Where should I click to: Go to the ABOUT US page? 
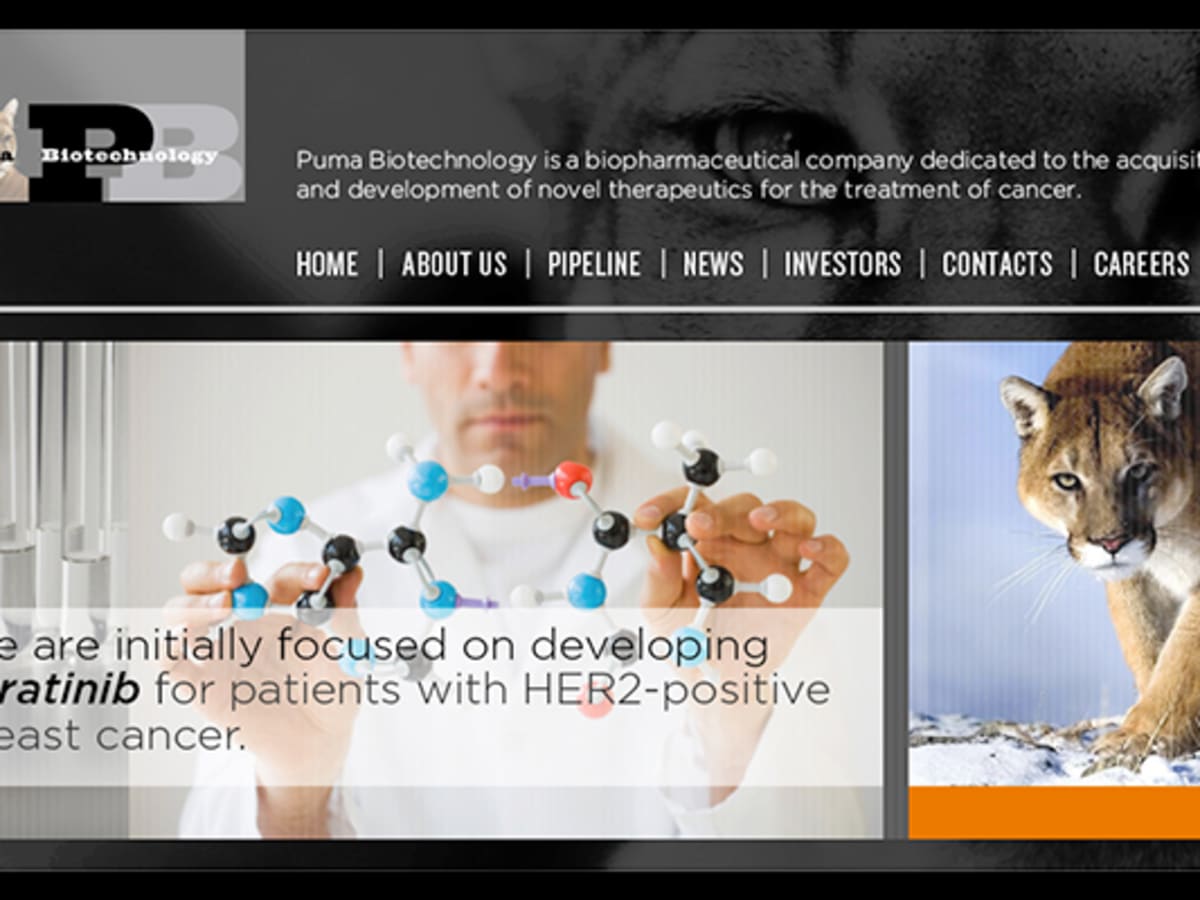point(454,264)
